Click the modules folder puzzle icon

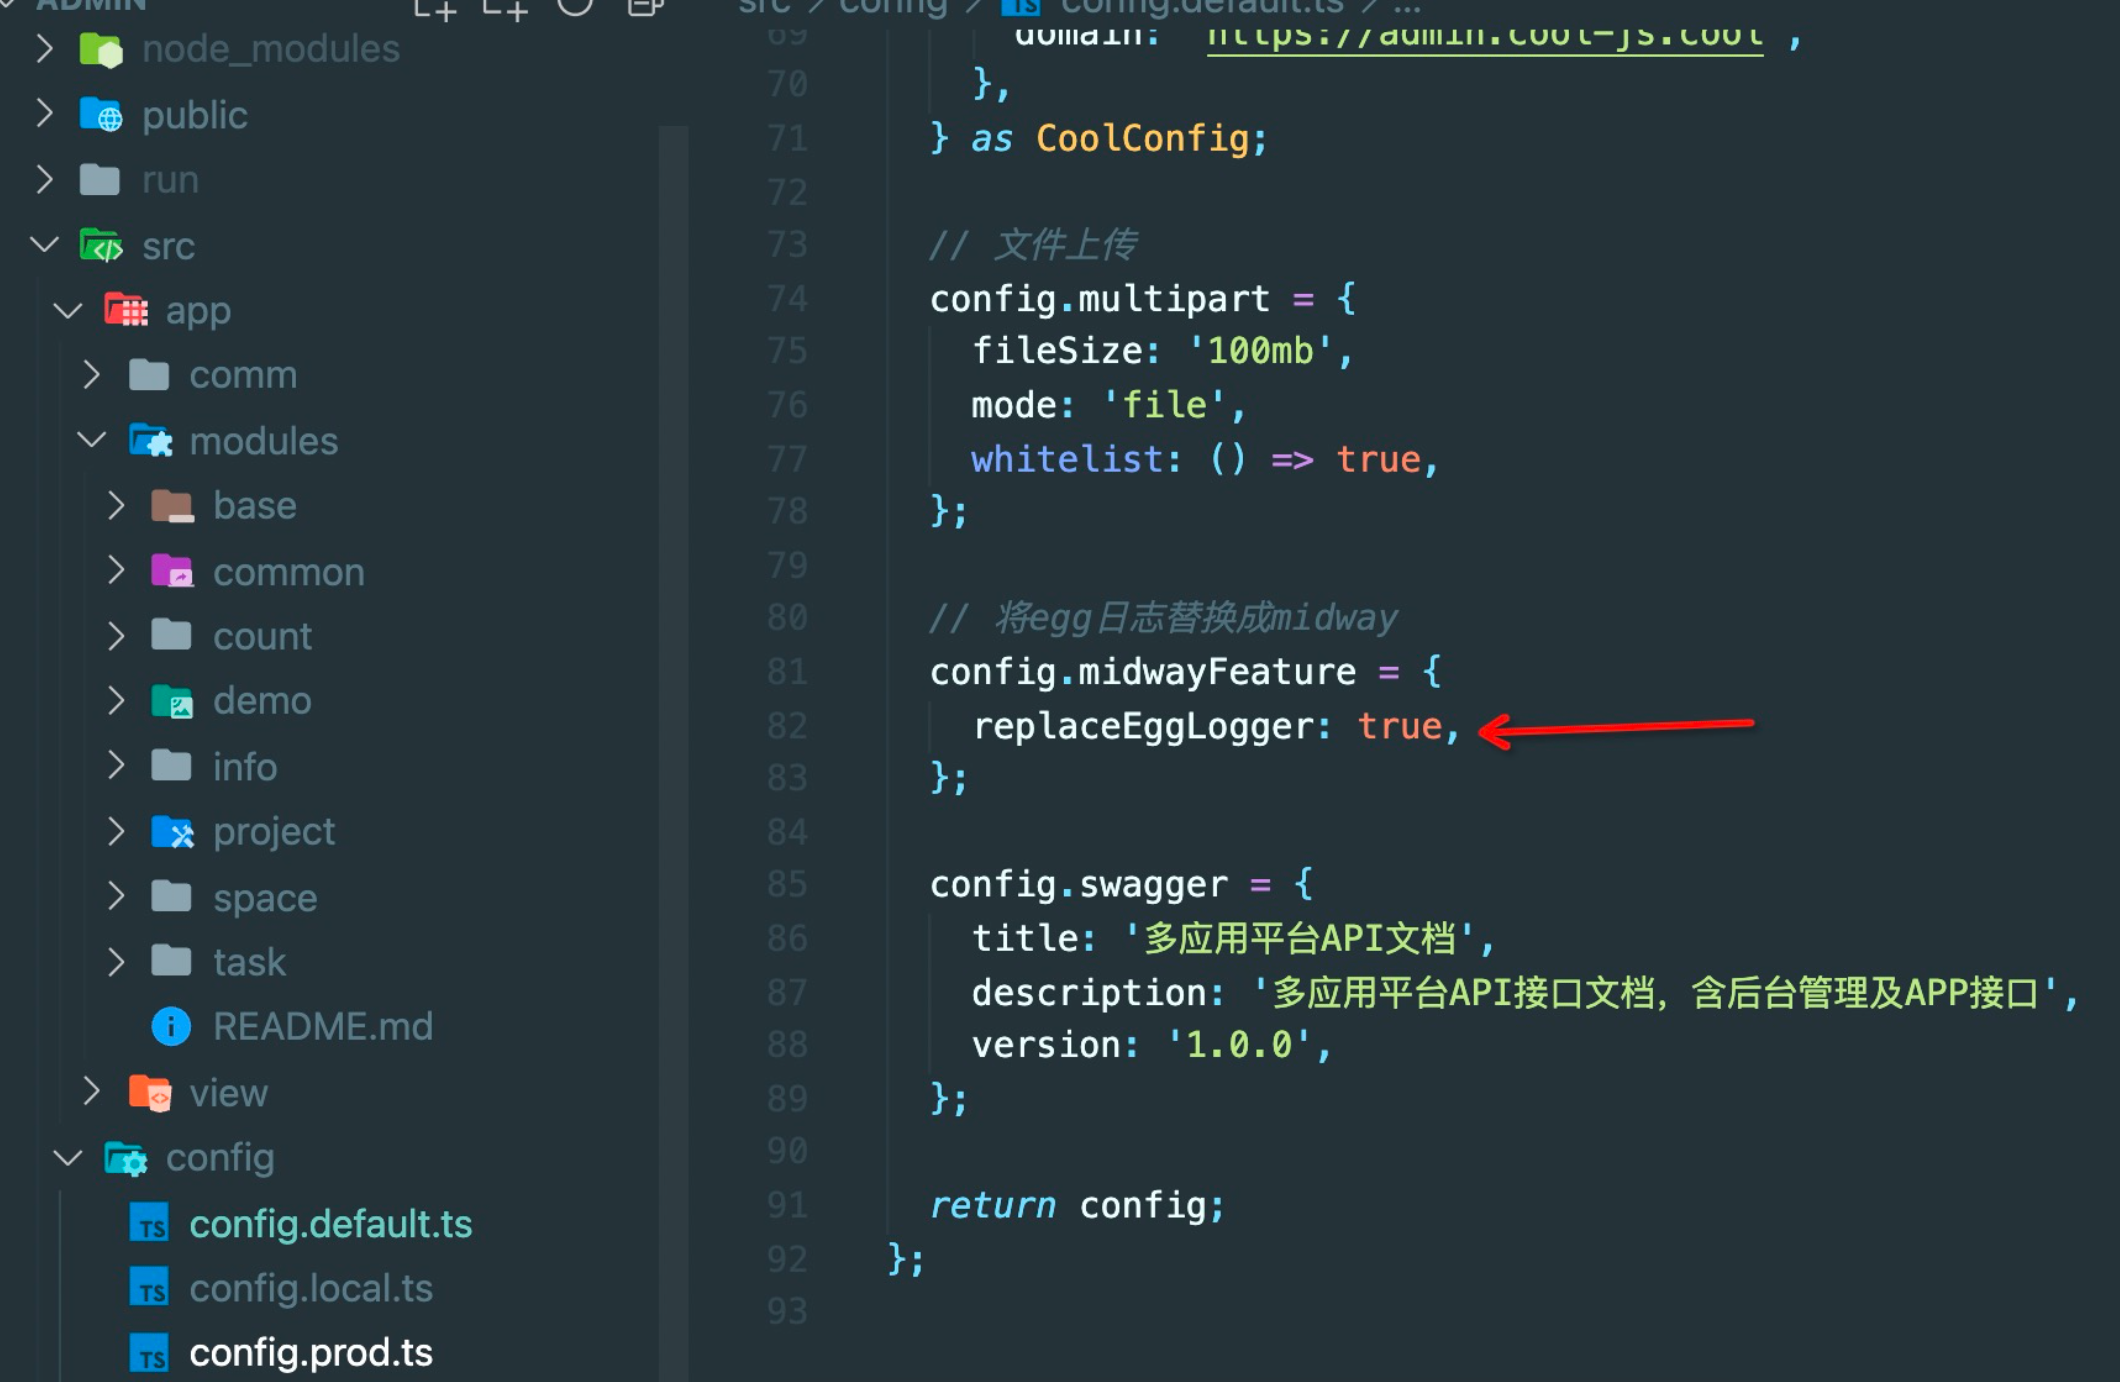150,440
